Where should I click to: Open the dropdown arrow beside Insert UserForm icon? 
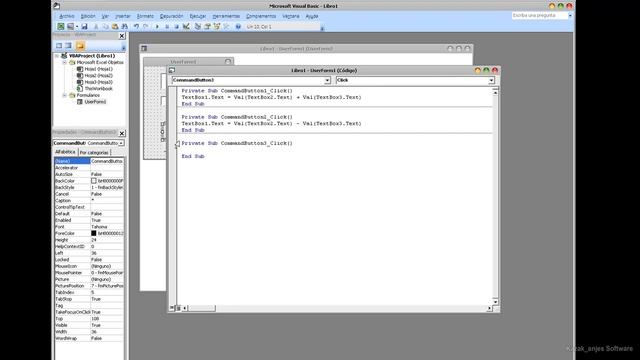click(x=77, y=27)
